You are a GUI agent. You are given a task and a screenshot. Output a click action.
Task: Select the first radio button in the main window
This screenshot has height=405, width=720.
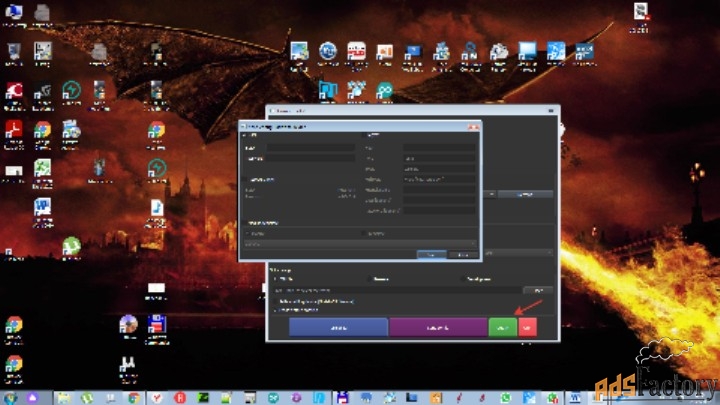[276, 279]
